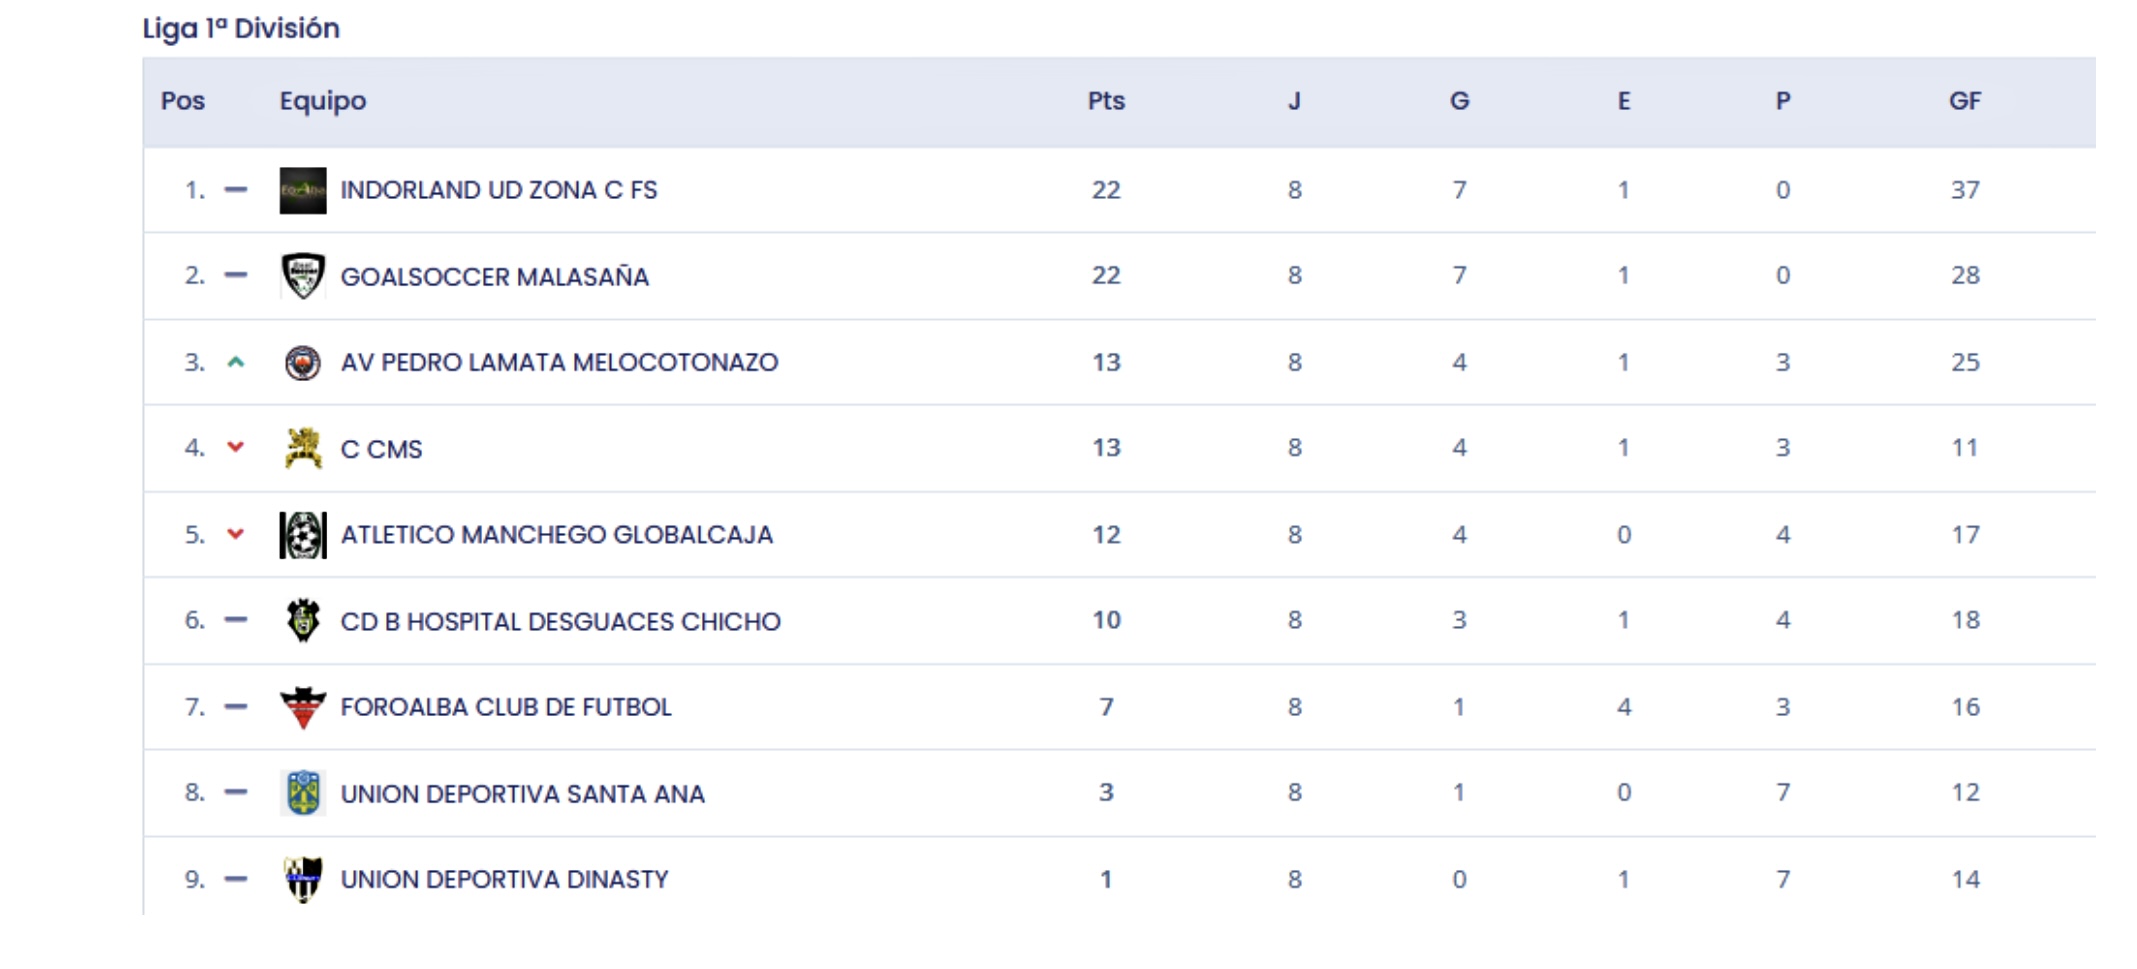Click the Indorland UD Zona C FS crest
Image resolution: width=2137 pixels, height=969 pixels.
tap(302, 190)
